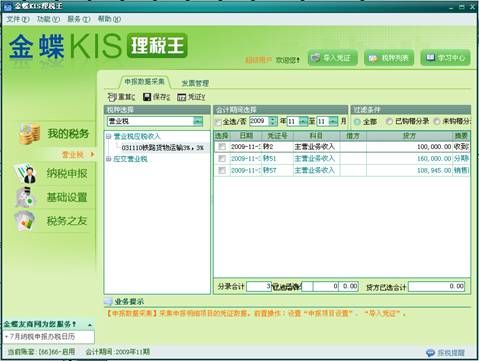479x361 pixels.
Task: Click the 贷方 column header
Action: point(409,136)
